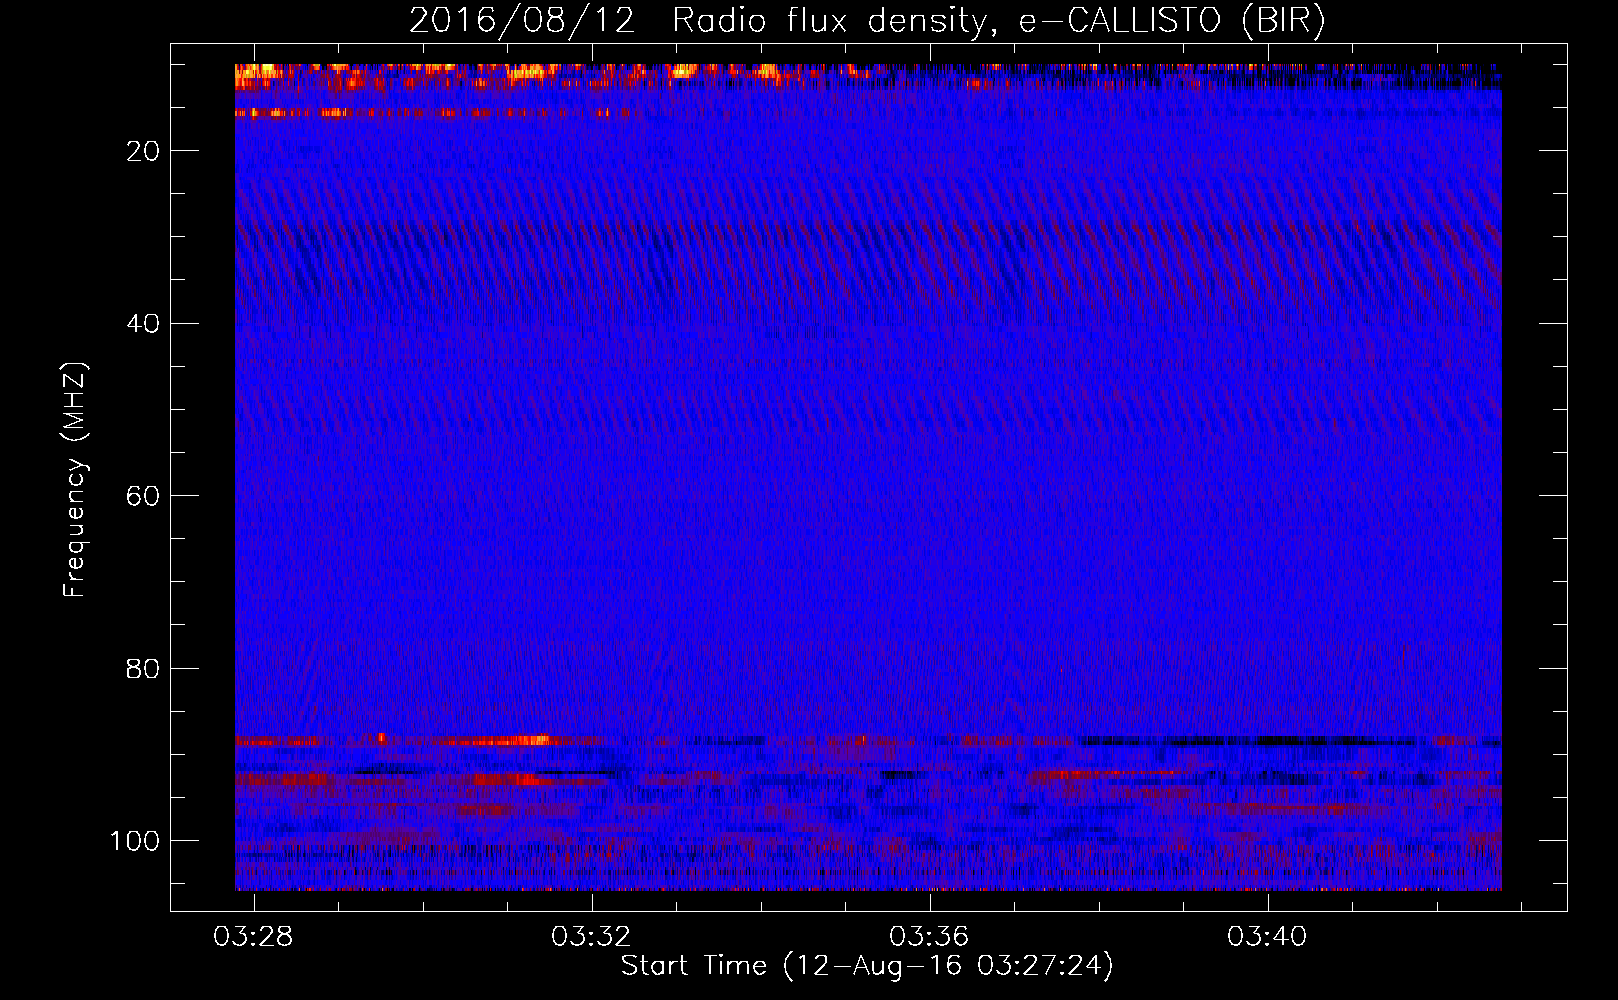Click the time tick label '03:36'

pos(930,937)
